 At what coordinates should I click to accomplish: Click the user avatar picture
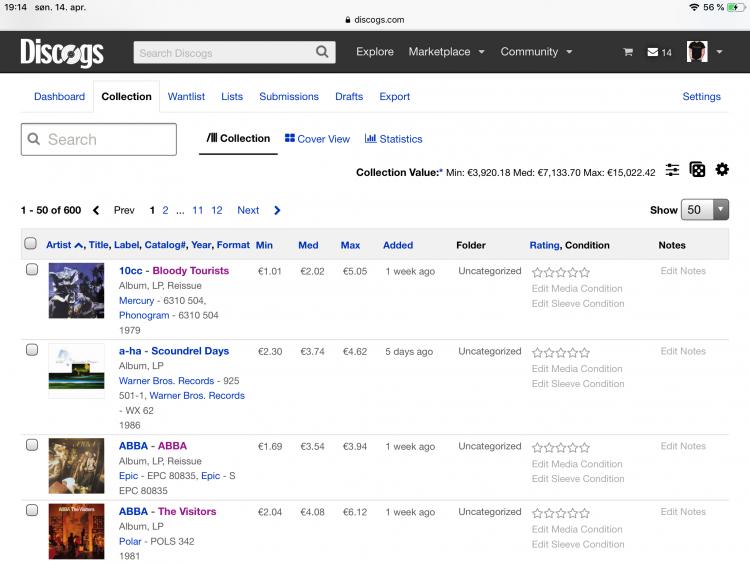click(697, 52)
